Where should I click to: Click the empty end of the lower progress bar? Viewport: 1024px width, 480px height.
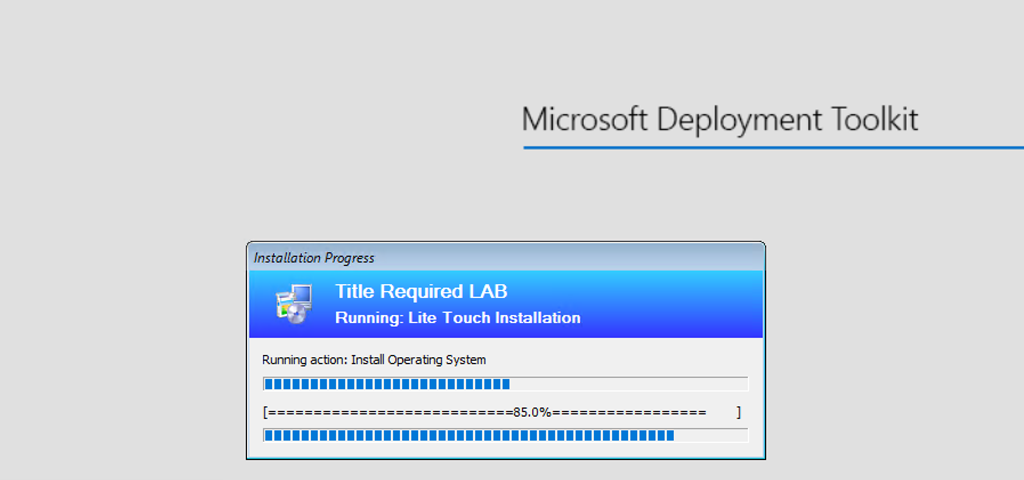click(710, 435)
